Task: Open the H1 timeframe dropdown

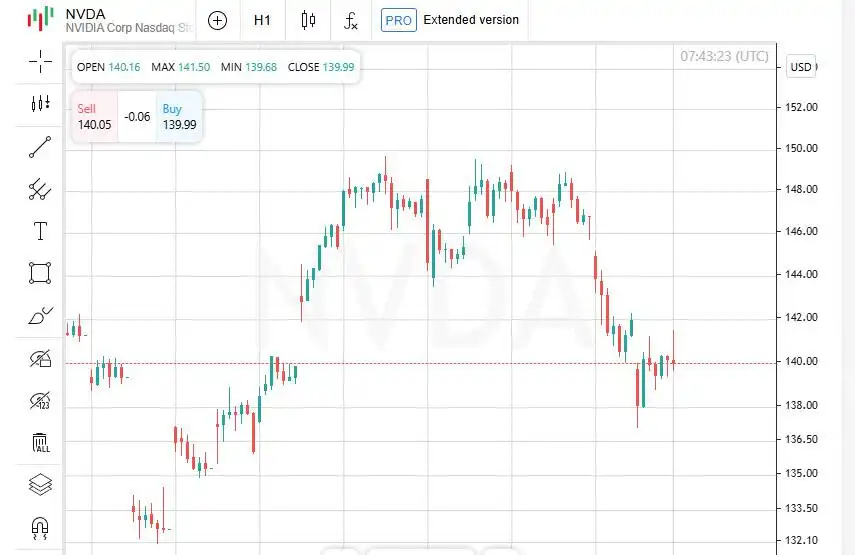Action: coord(262,20)
